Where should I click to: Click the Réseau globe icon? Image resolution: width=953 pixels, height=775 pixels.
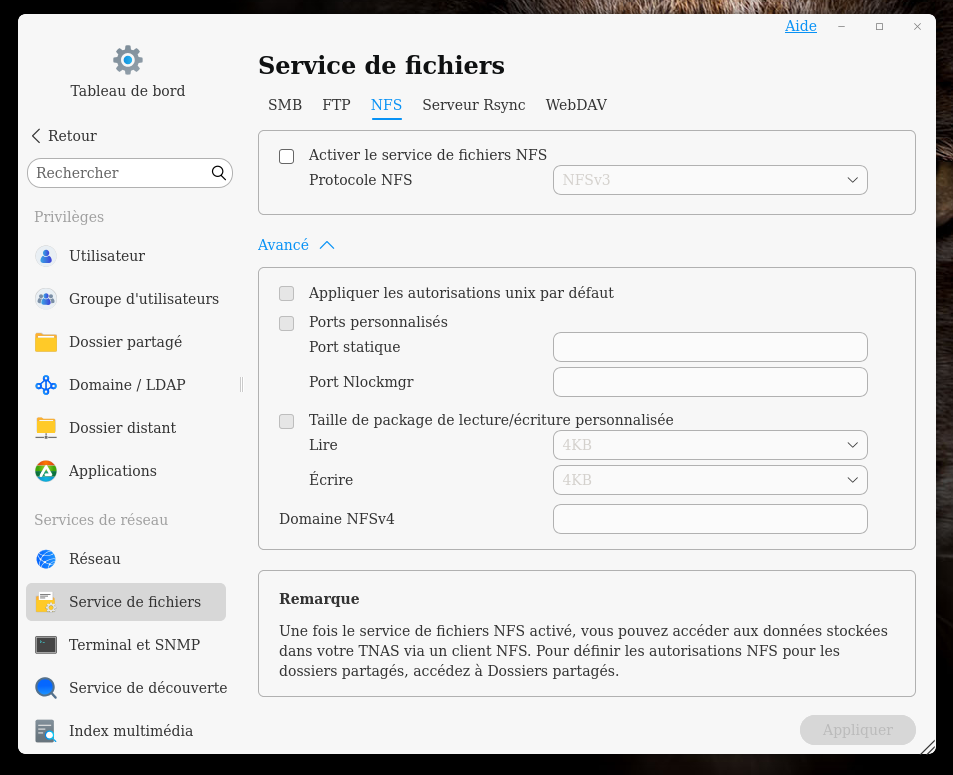coord(46,559)
